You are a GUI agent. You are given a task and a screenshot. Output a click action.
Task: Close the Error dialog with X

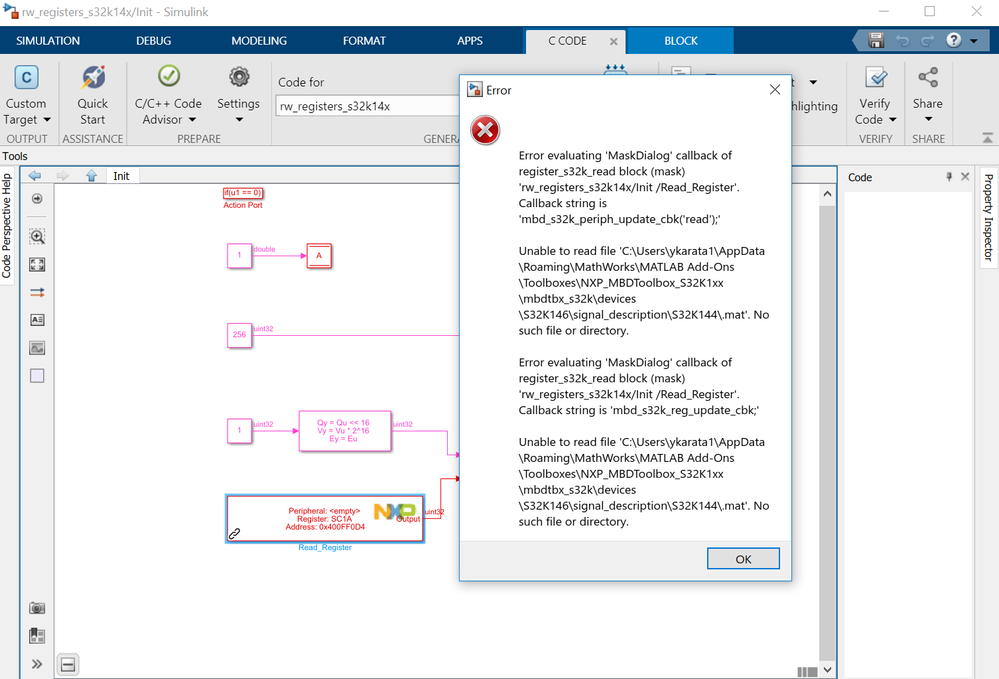pyautogui.click(x=775, y=90)
